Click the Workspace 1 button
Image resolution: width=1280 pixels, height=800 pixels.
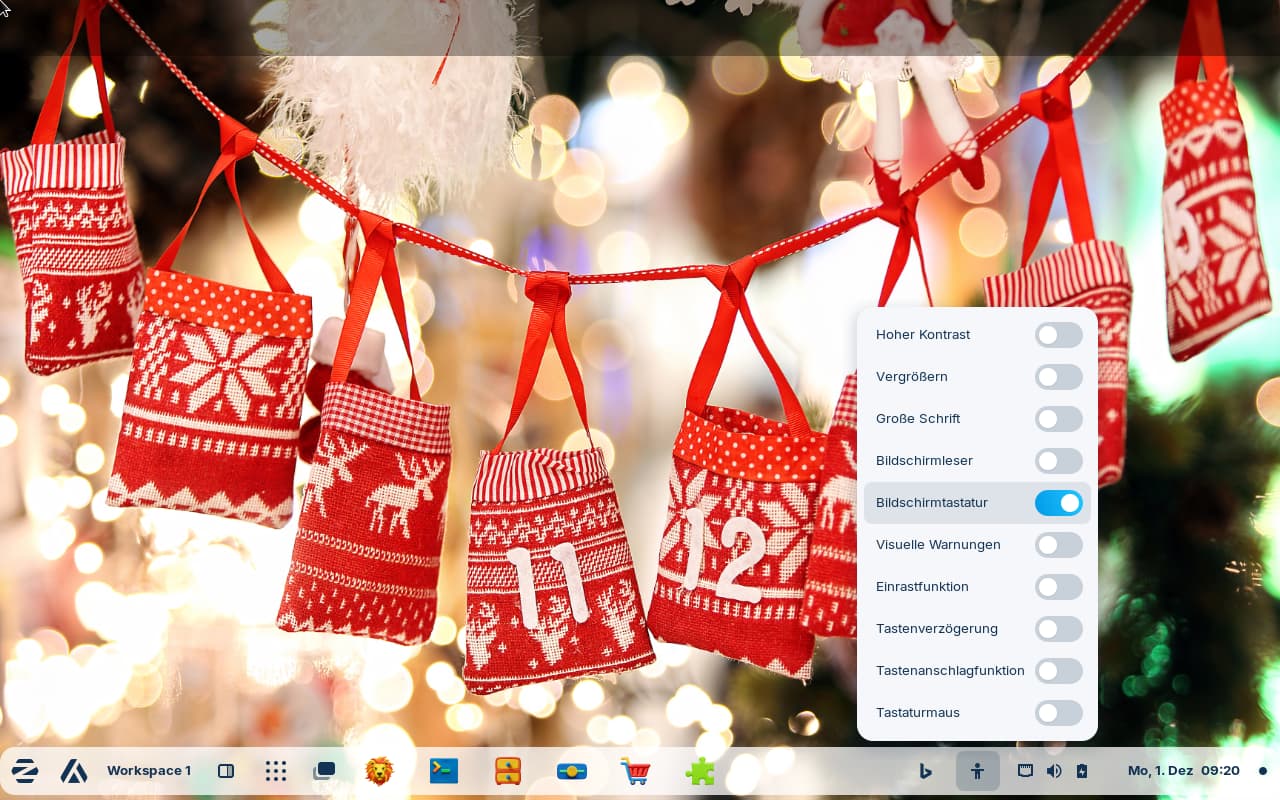pyautogui.click(x=149, y=771)
